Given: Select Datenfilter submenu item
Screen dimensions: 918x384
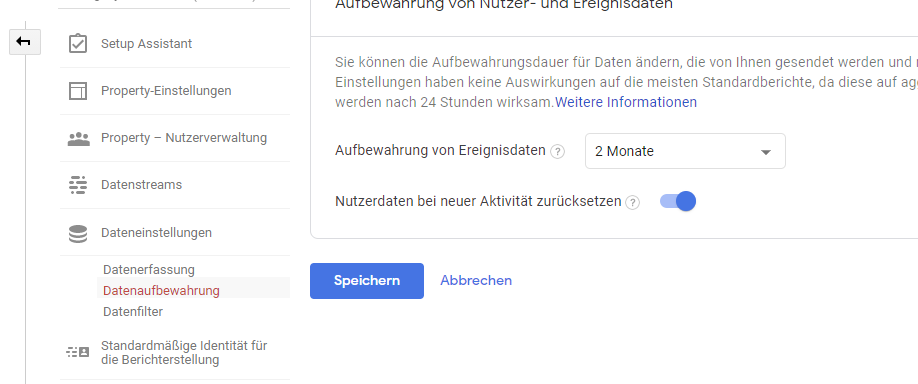Looking at the screenshot, I should coord(133,311).
